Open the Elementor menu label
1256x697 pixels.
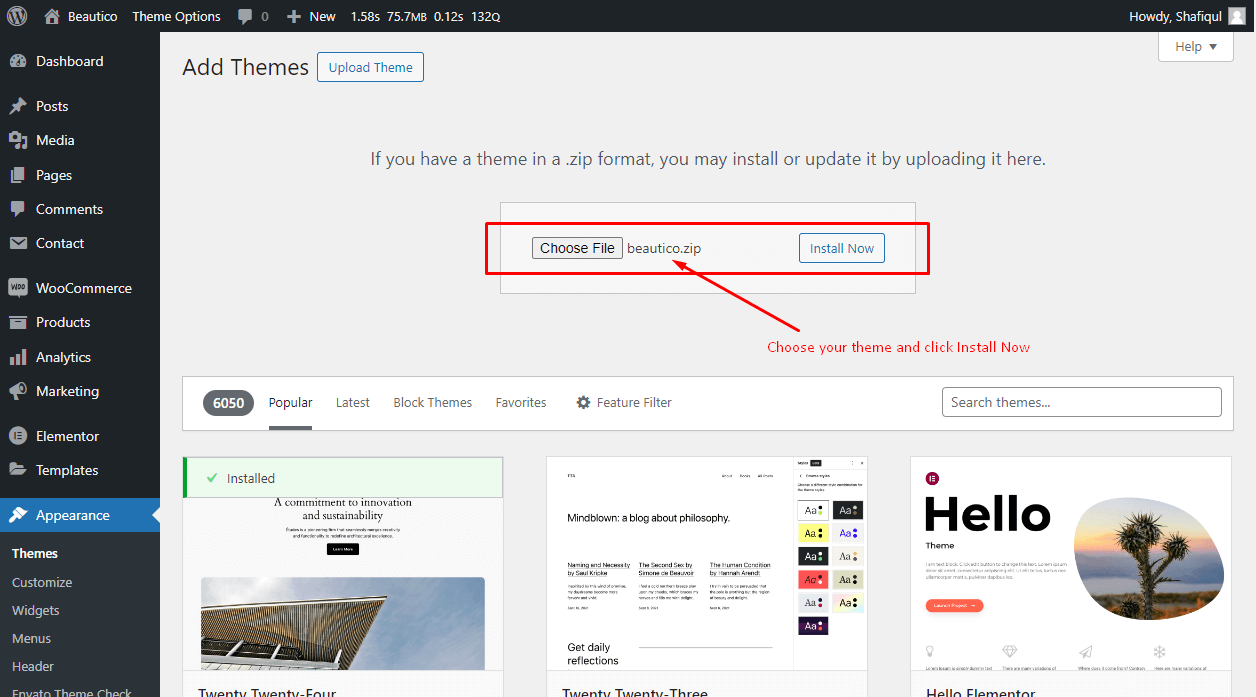tap(67, 436)
